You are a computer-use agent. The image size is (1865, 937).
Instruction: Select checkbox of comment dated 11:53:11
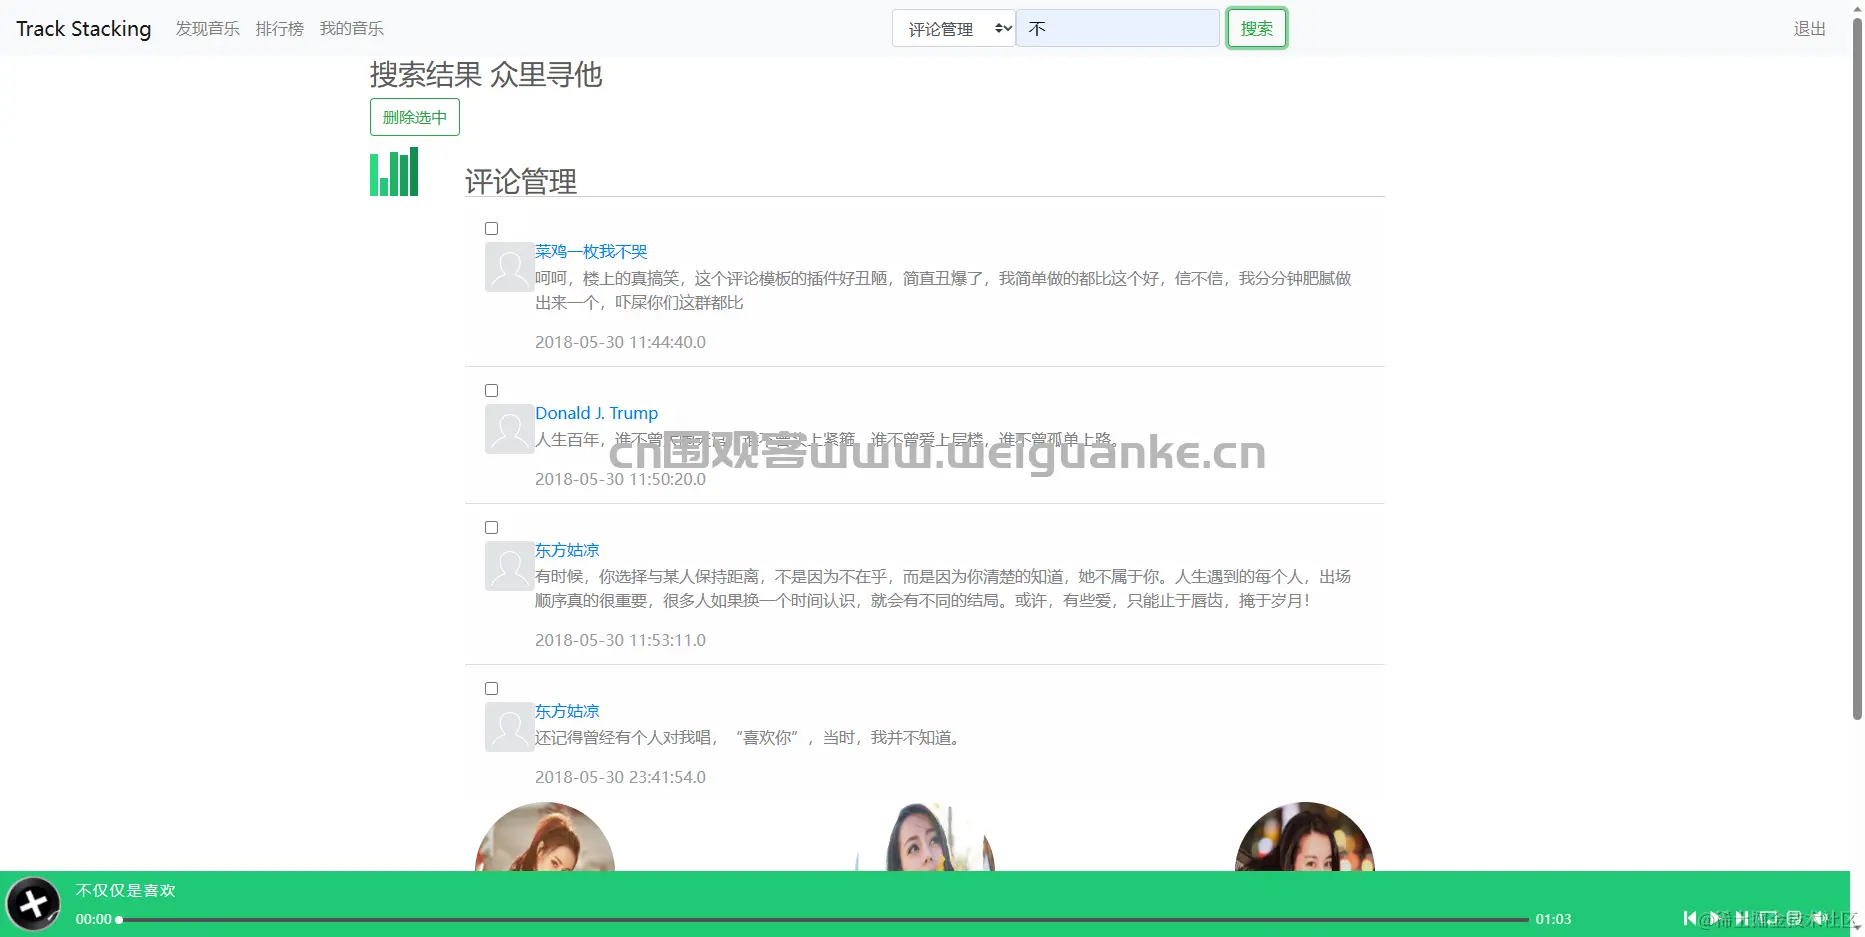pyautogui.click(x=491, y=528)
